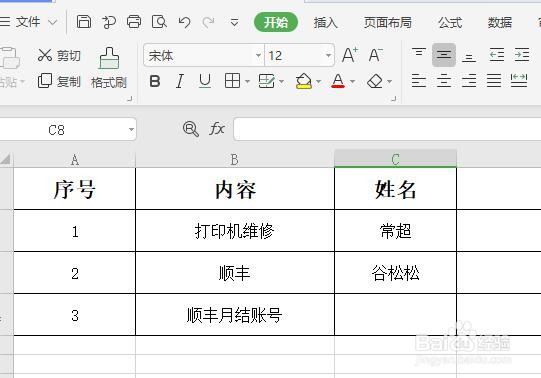Click the distributed alignment icon
This screenshot has width=541, height=378.
click(x=519, y=81)
